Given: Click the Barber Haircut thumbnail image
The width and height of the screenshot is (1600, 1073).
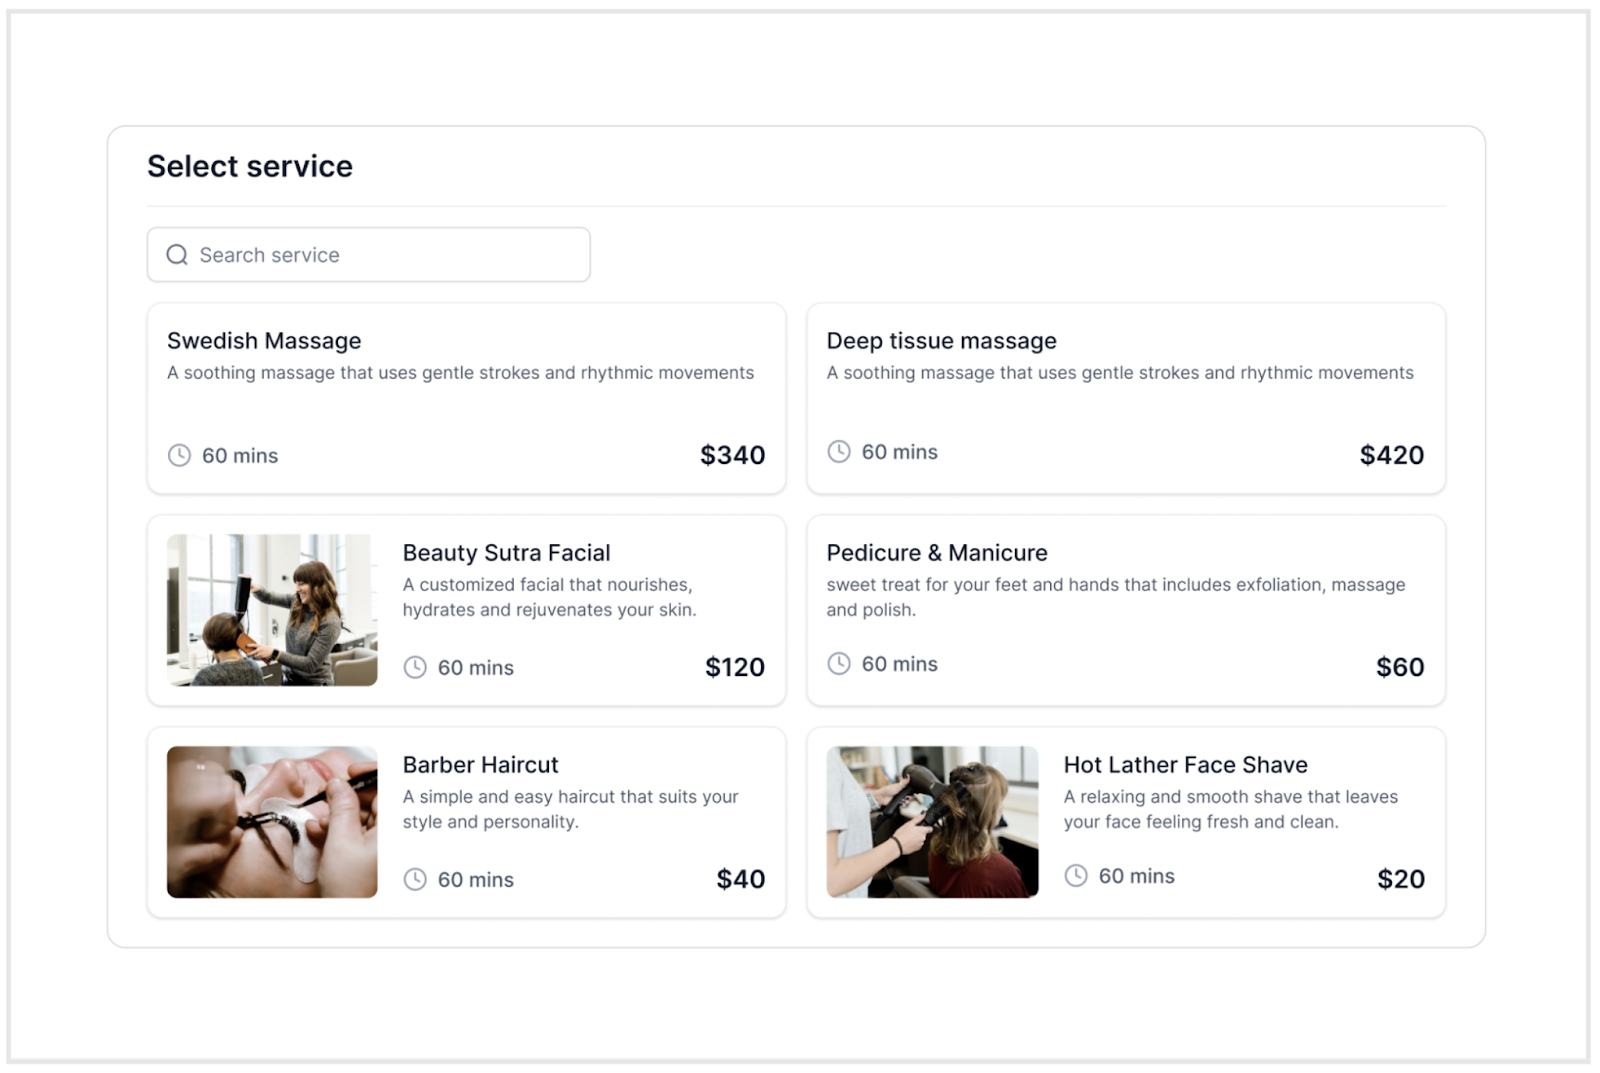Looking at the screenshot, I should (271, 822).
